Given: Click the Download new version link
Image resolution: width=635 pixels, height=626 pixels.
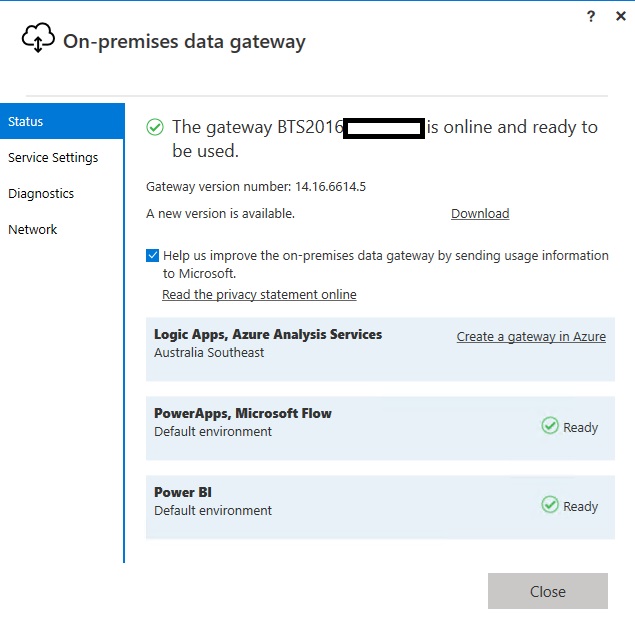Looking at the screenshot, I should [x=480, y=213].
